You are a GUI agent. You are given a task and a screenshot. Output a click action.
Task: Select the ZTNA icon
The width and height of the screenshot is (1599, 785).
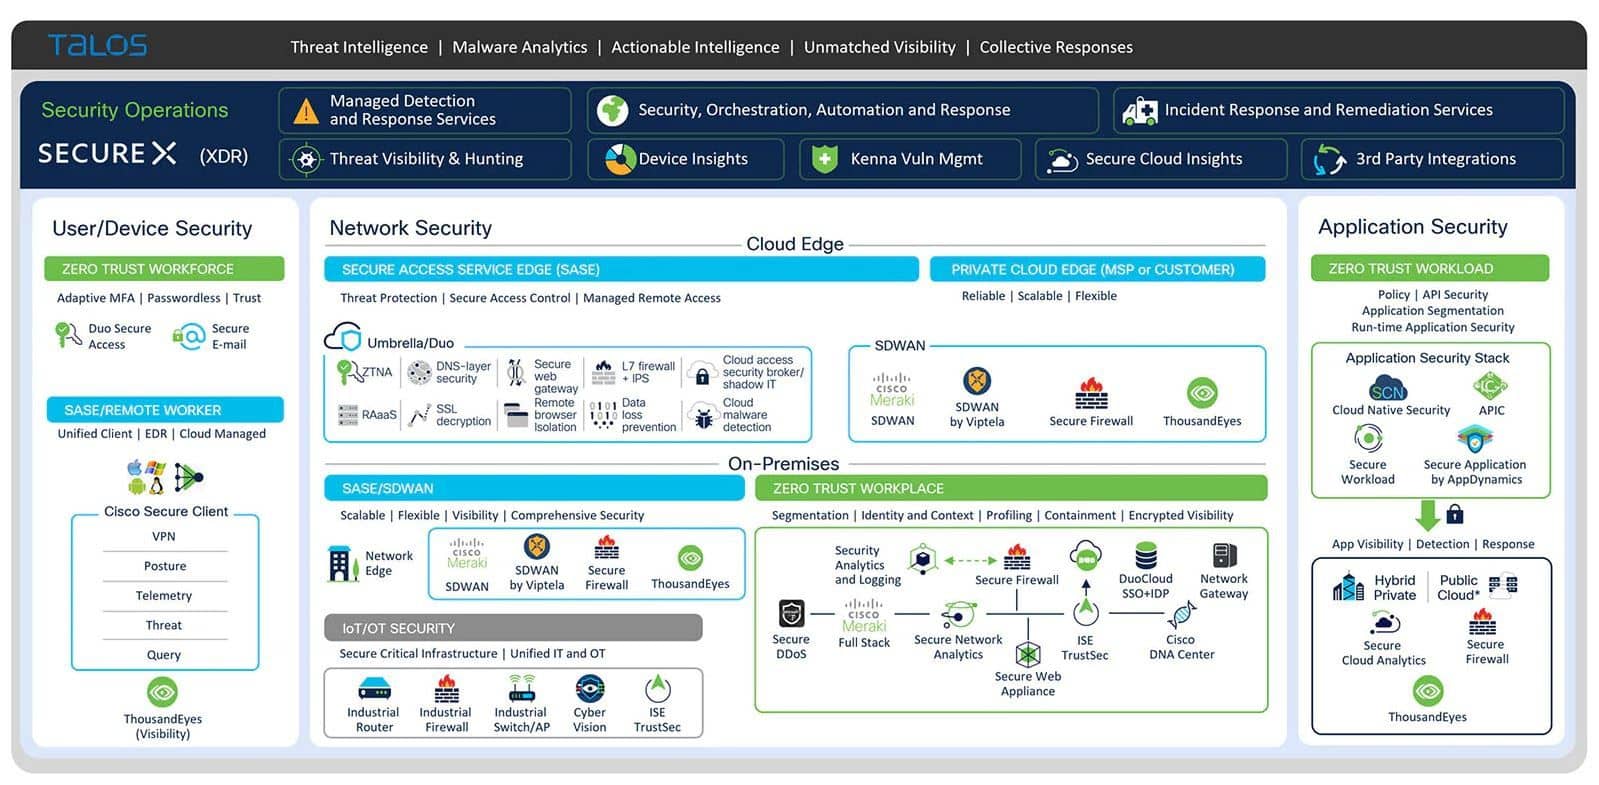[348, 372]
